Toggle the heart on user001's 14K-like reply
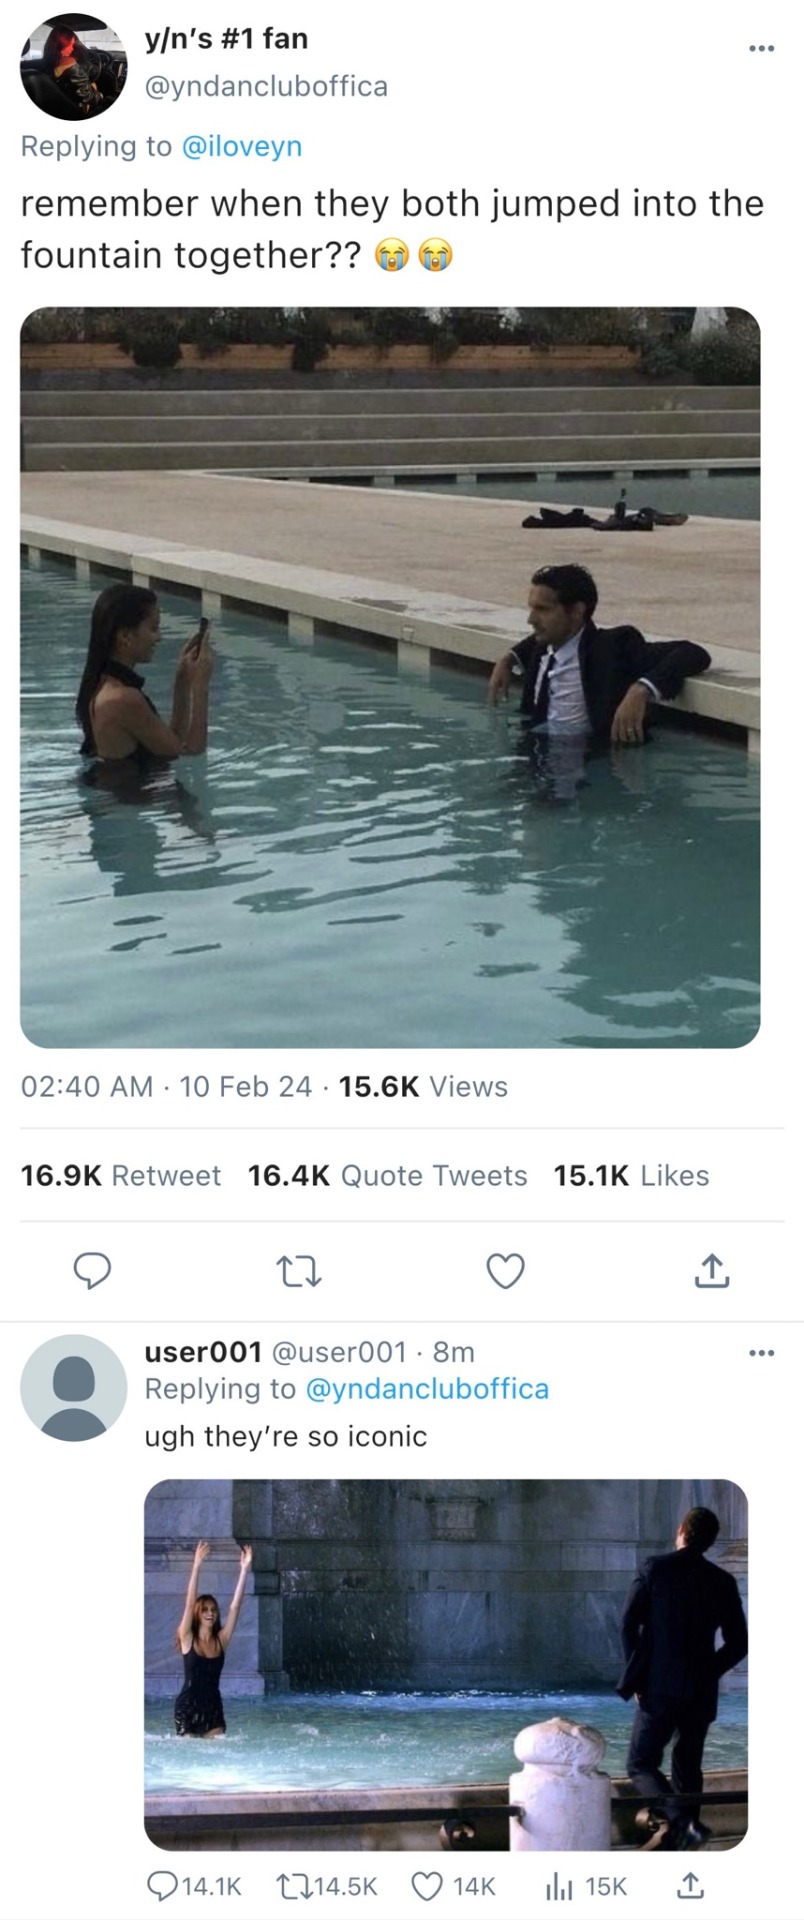 click(x=427, y=1886)
